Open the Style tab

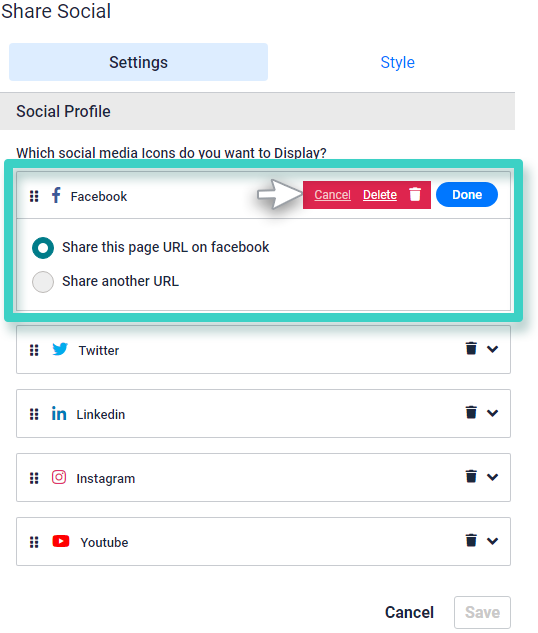tap(398, 62)
